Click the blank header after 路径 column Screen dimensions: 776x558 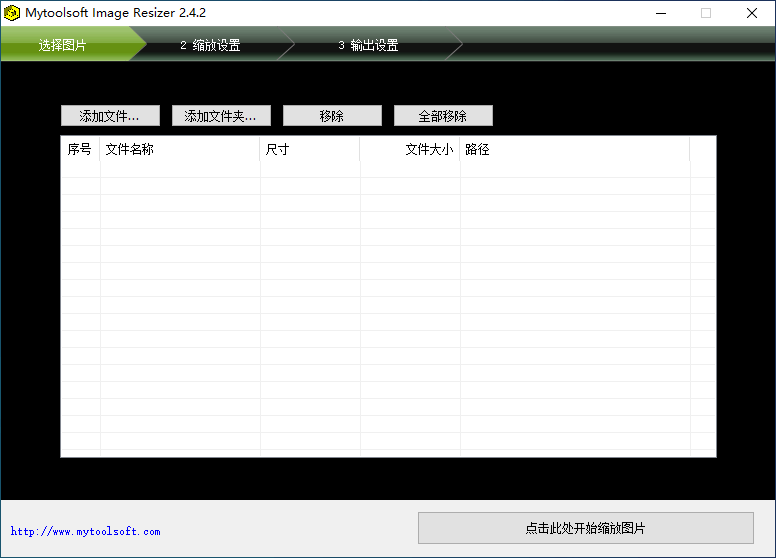pos(702,150)
